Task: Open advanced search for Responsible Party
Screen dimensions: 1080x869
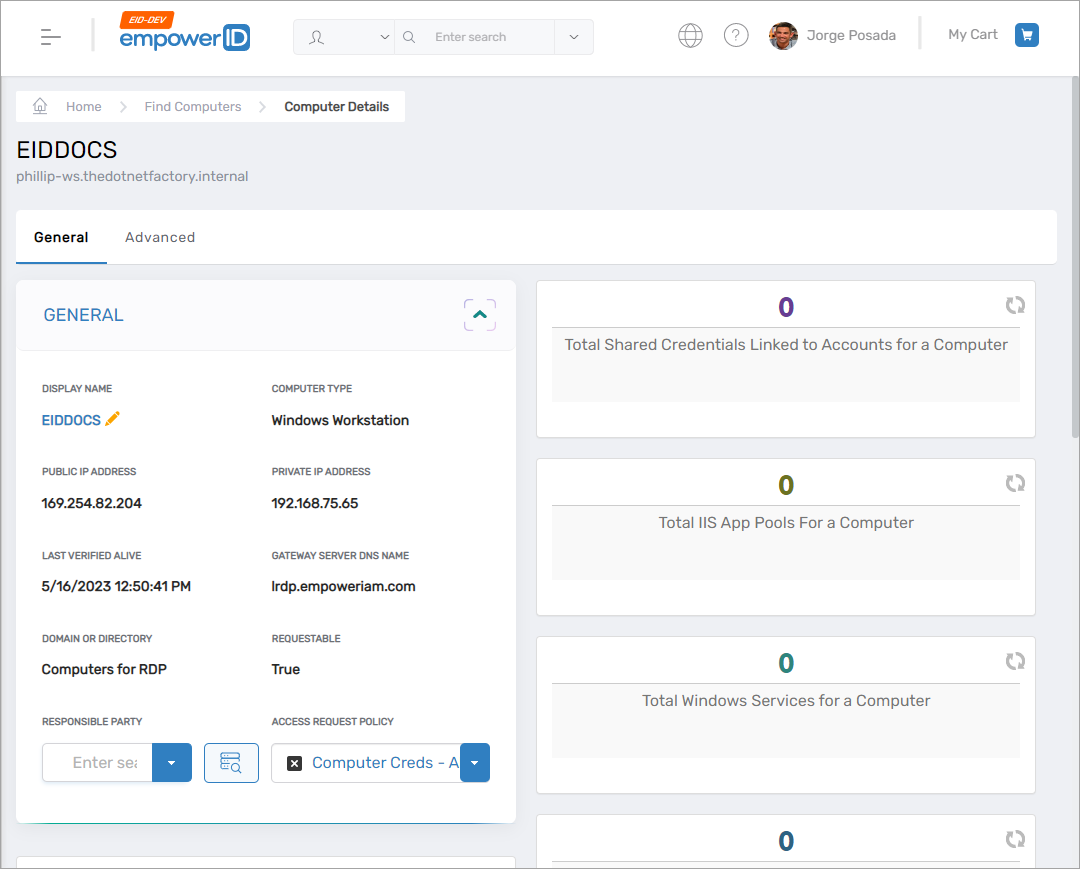Action: tap(231, 763)
